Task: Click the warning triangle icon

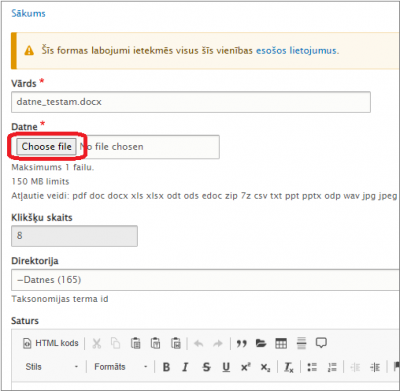Action: click(x=29, y=51)
